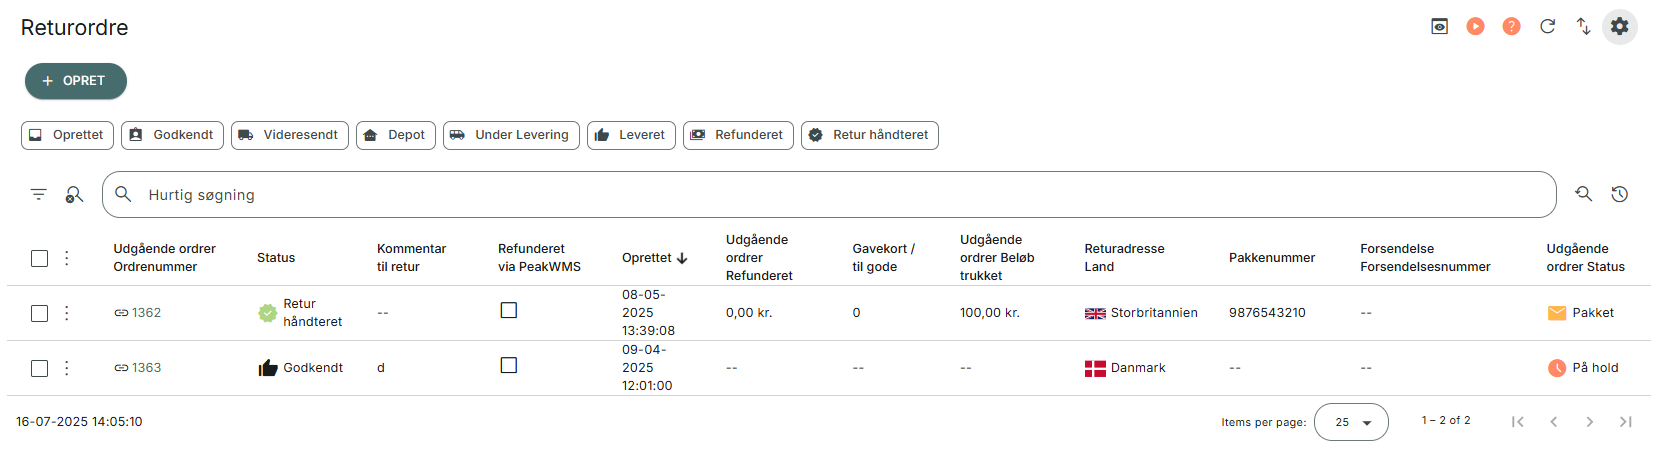Expand the items per page dropdown
Viewport: 1655px width, 458px height.
pyautogui.click(x=1351, y=422)
